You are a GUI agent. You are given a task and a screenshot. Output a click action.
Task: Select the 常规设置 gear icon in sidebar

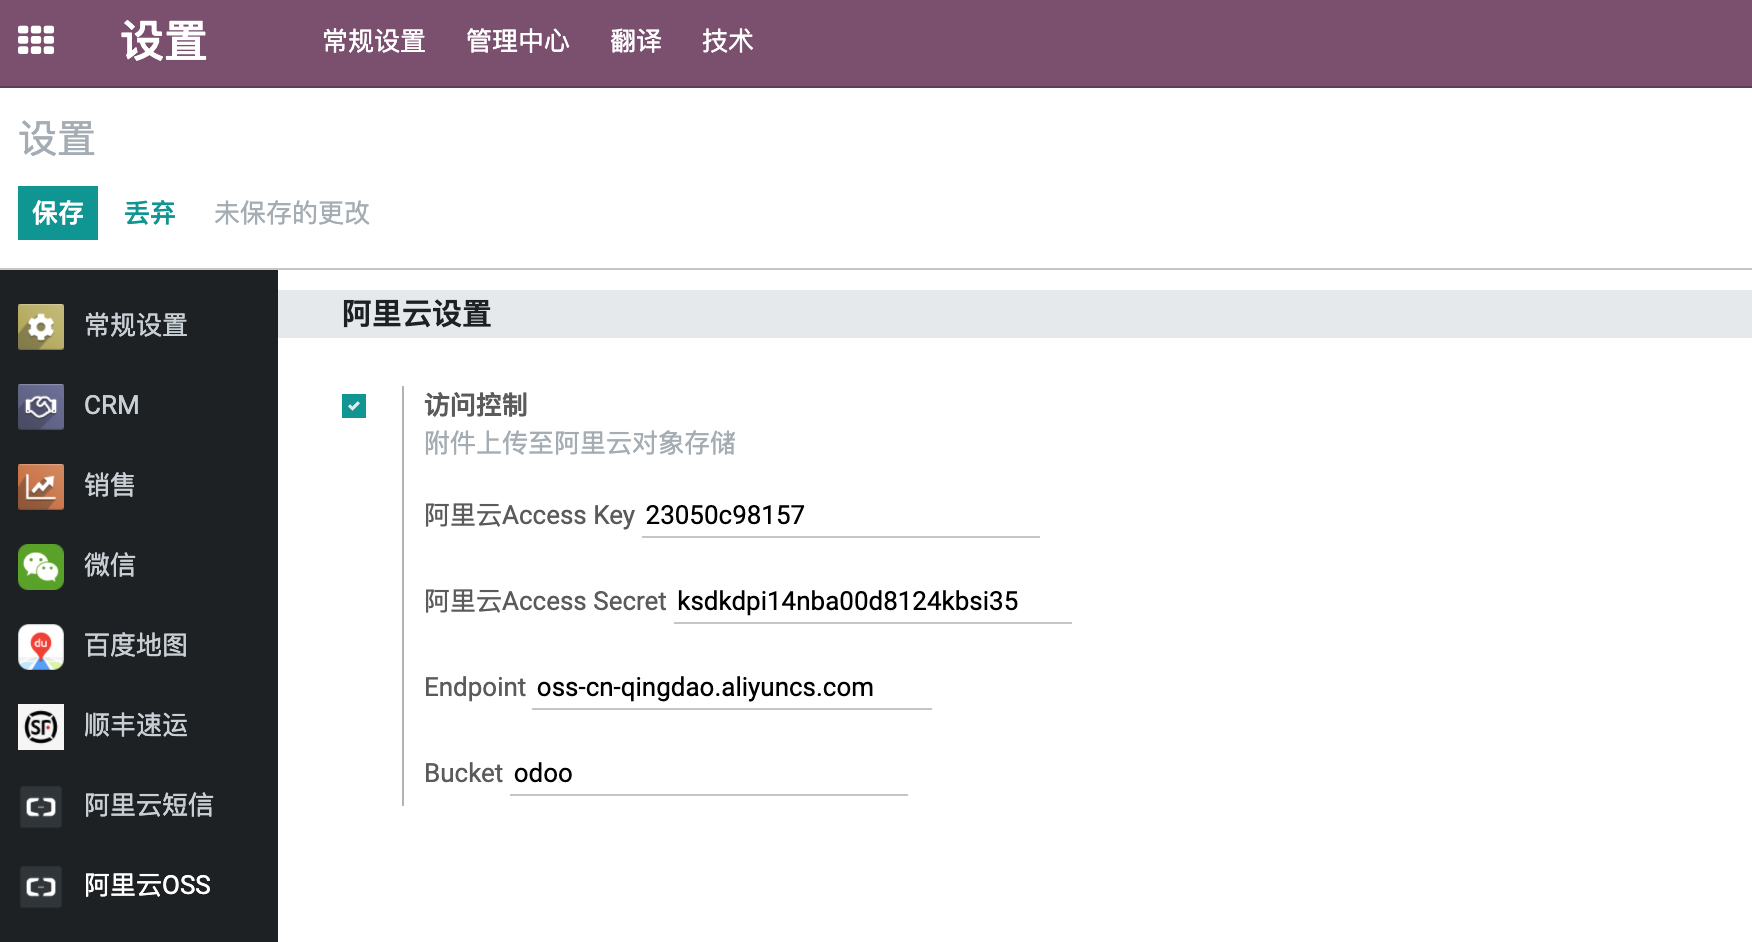point(40,326)
